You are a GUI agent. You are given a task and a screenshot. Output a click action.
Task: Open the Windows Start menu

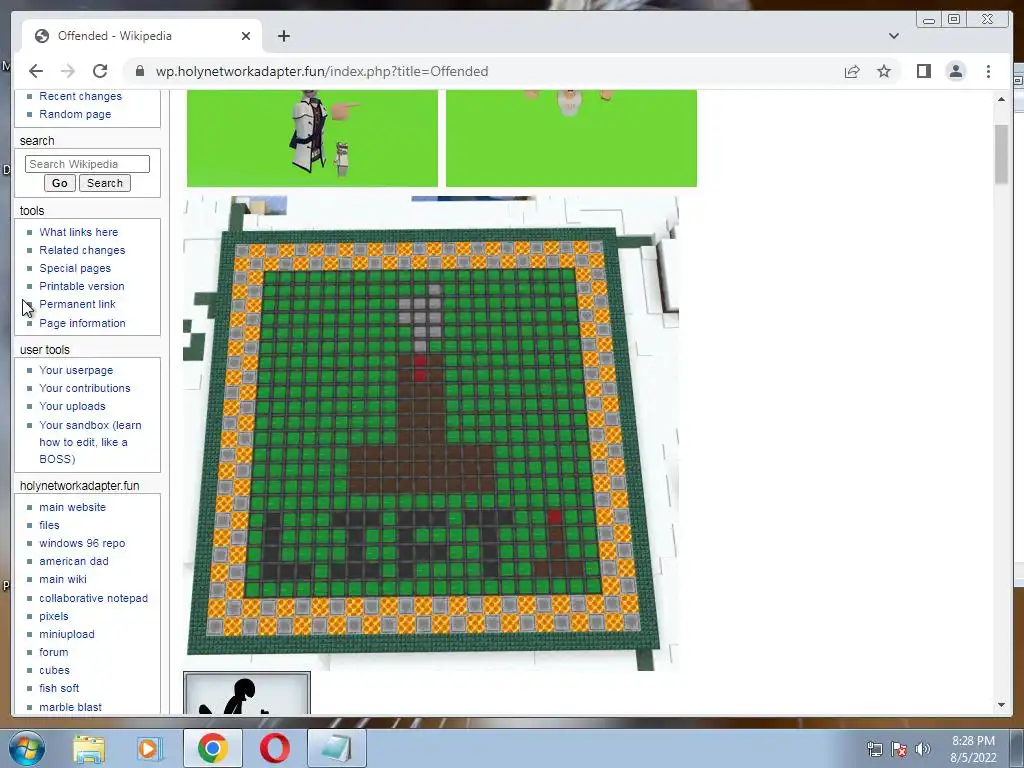click(26, 748)
